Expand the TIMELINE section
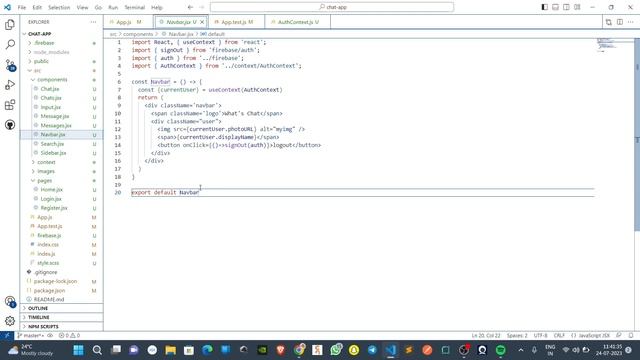This screenshot has height=360, width=640. tap(61, 317)
